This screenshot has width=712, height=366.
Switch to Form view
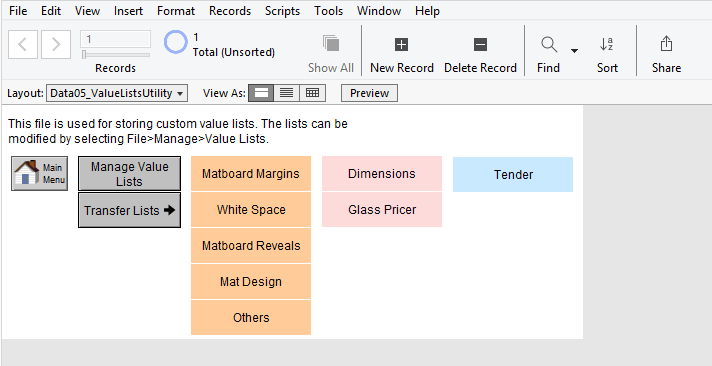(261, 93)
